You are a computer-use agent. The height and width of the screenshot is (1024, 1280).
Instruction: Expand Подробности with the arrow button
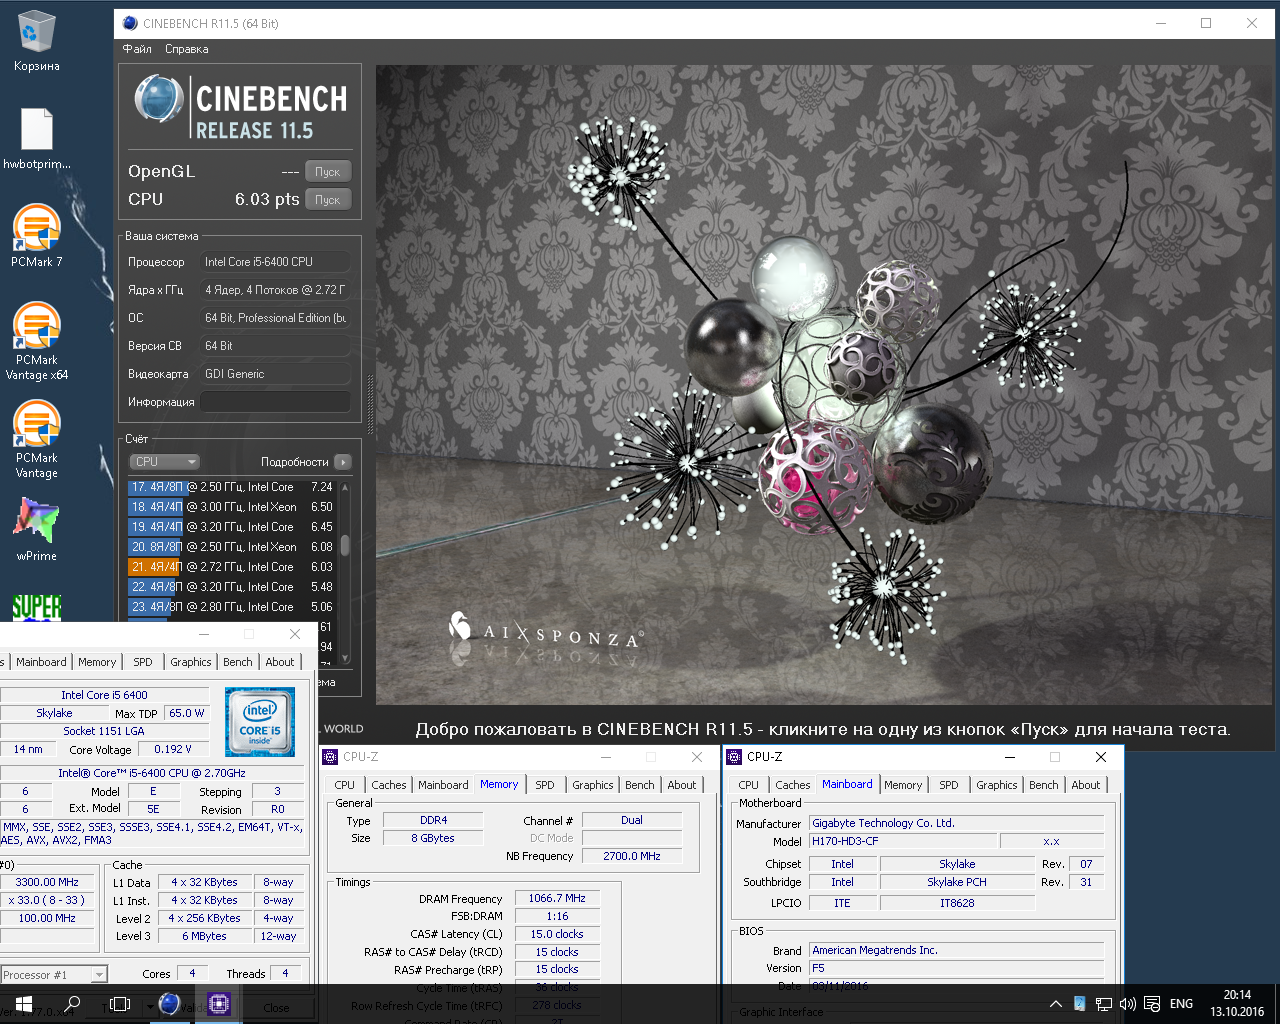pos(343,462)
